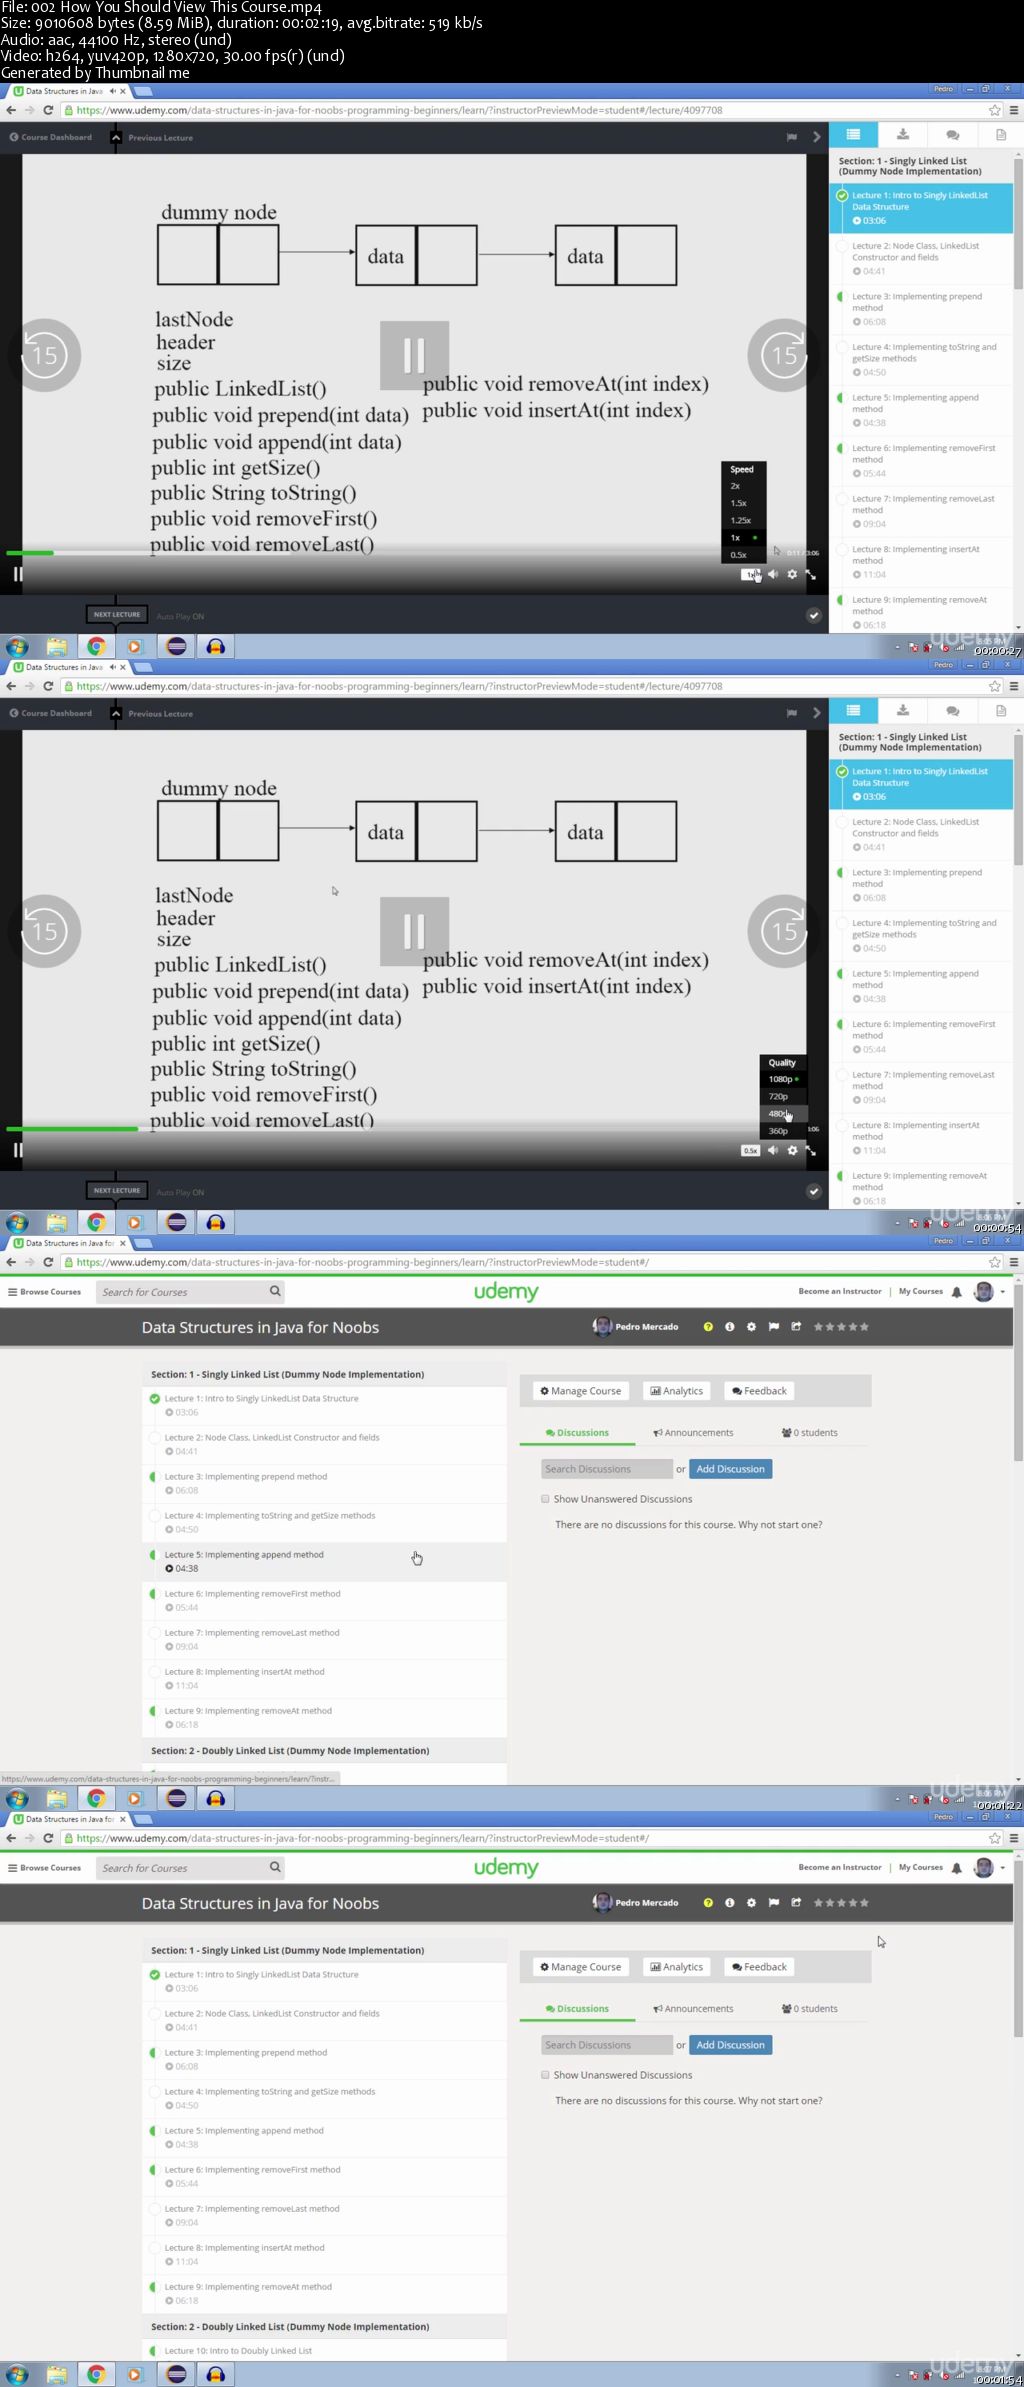Click NEXT LECTURE button in 00:00:27 frame
This screenshot has height=2387, width=1024.
pos(117,615)
